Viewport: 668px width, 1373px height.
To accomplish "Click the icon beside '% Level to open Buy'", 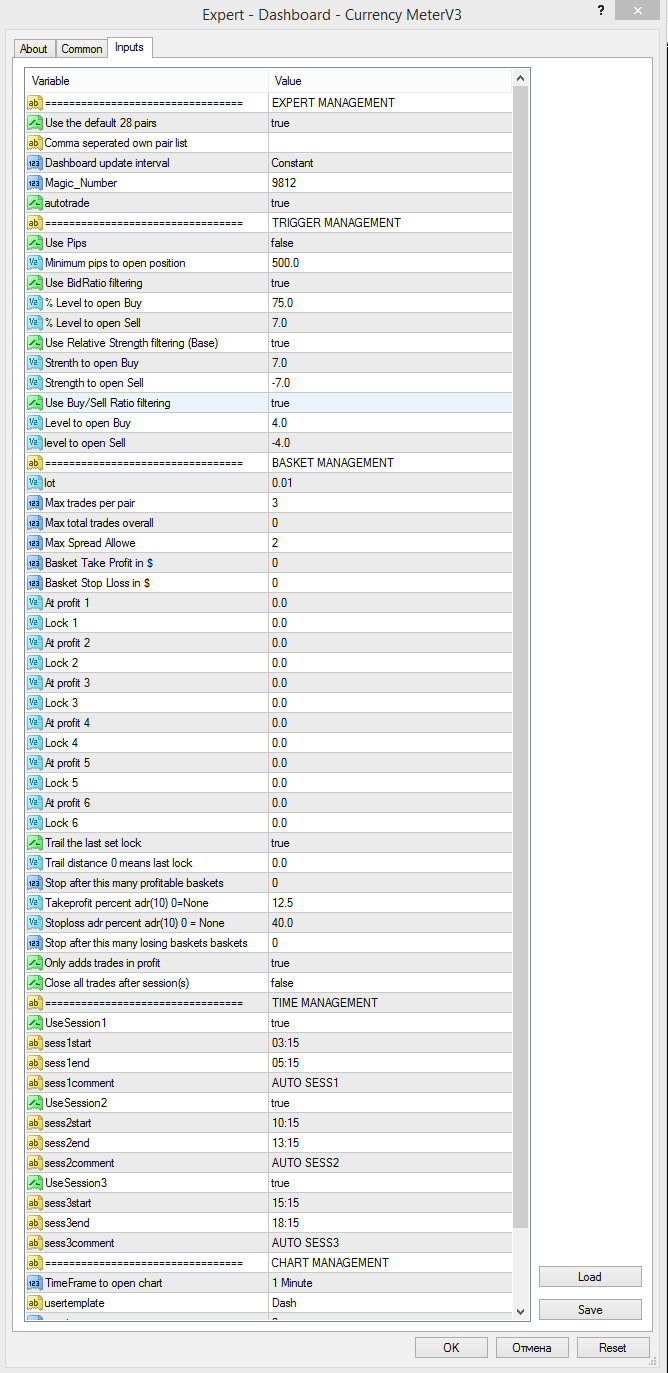I will tap(34, 303).
